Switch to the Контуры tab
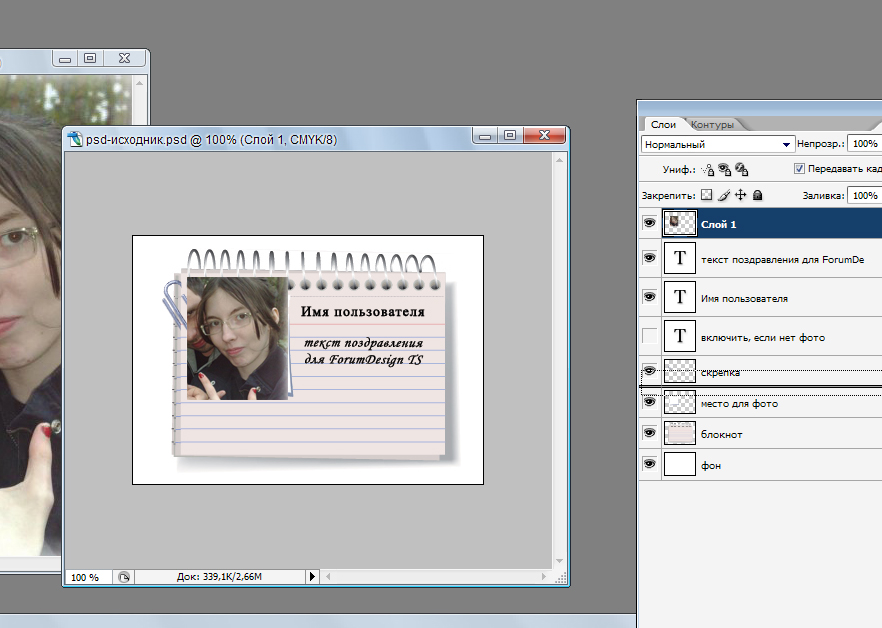The width and height of the screenshot is (882, 628). 712,125
